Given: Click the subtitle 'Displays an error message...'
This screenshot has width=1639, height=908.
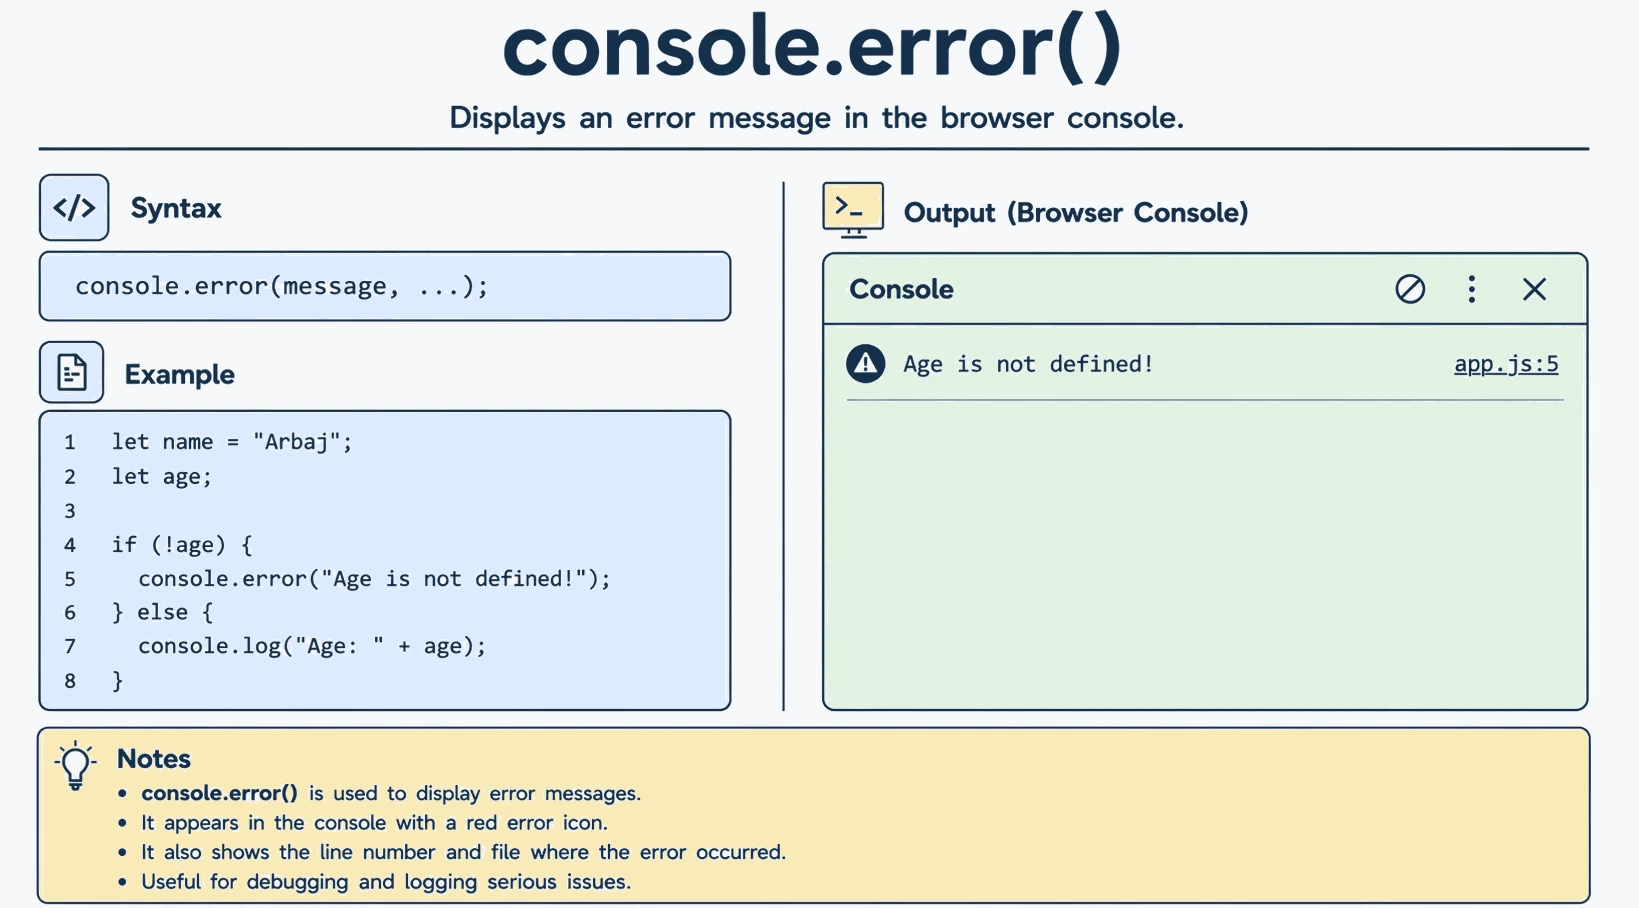Looking at the screenshot, I should coord(816,118).
